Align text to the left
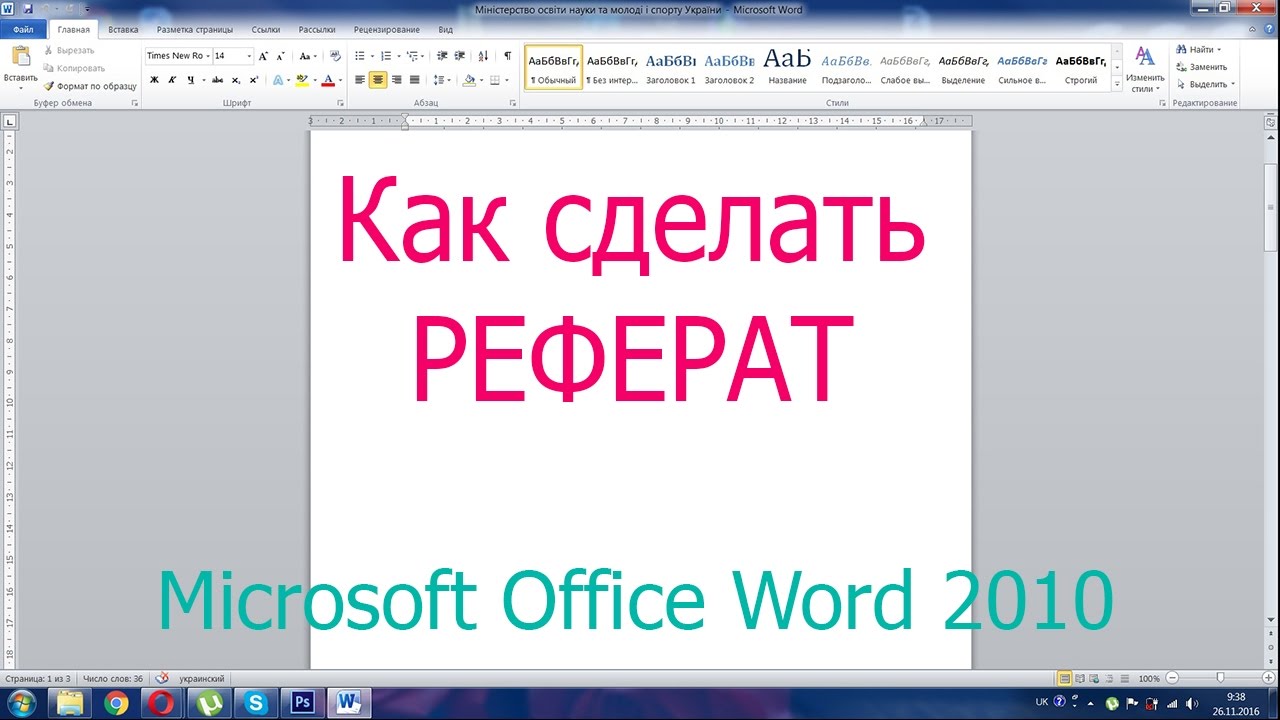The image size is (1280, 720). (x=360, y=80)
